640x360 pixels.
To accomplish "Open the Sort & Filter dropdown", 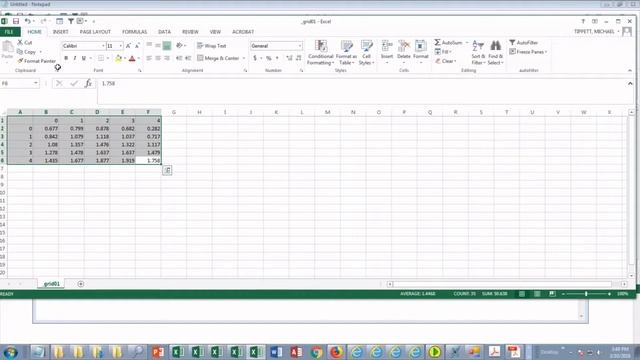I will [478, 52].
